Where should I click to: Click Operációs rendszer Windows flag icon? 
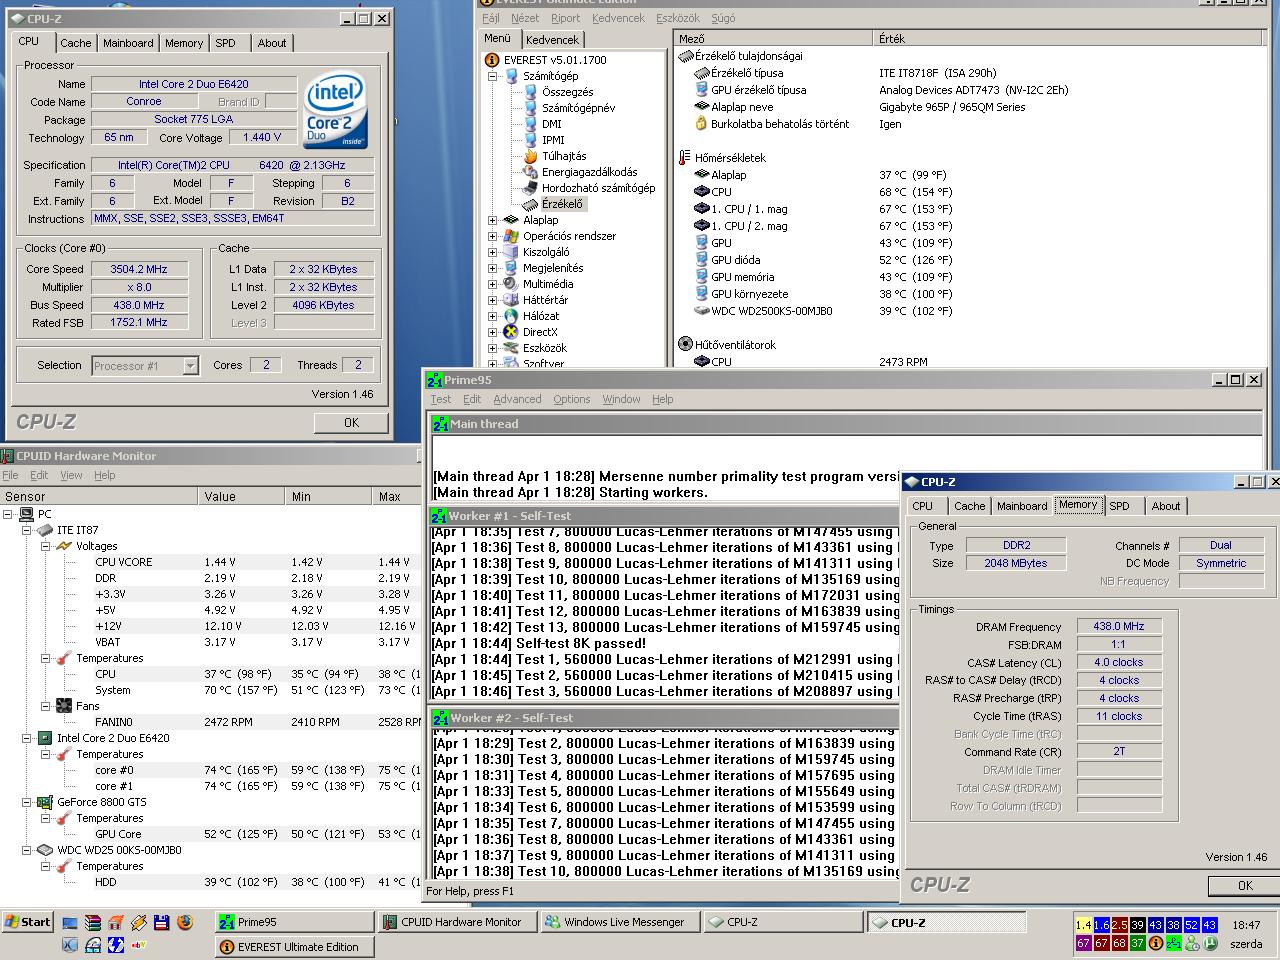coord(512,236)
